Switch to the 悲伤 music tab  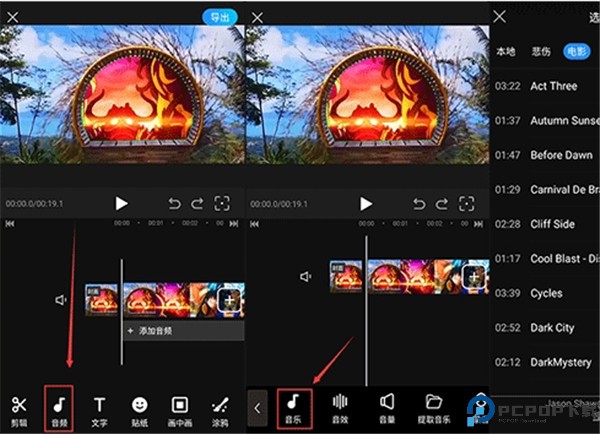click(x=541, y=52)
